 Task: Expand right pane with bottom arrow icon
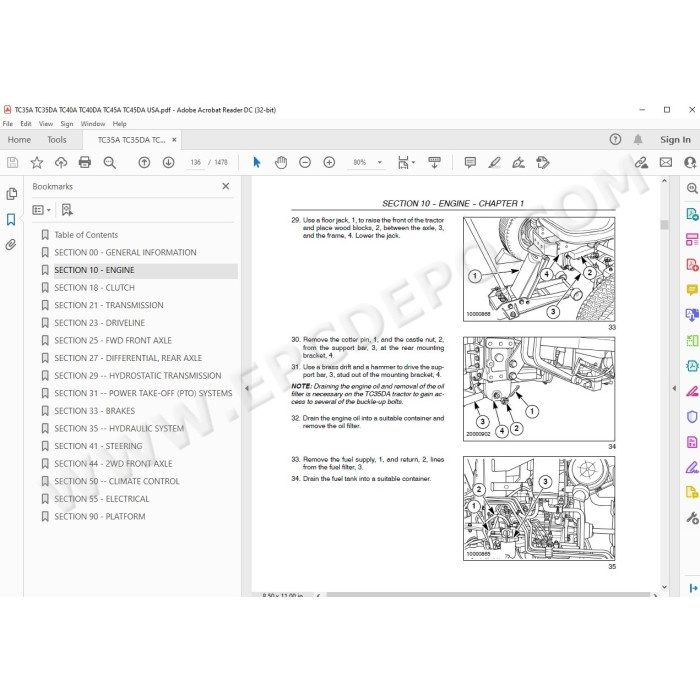(693, 588)
